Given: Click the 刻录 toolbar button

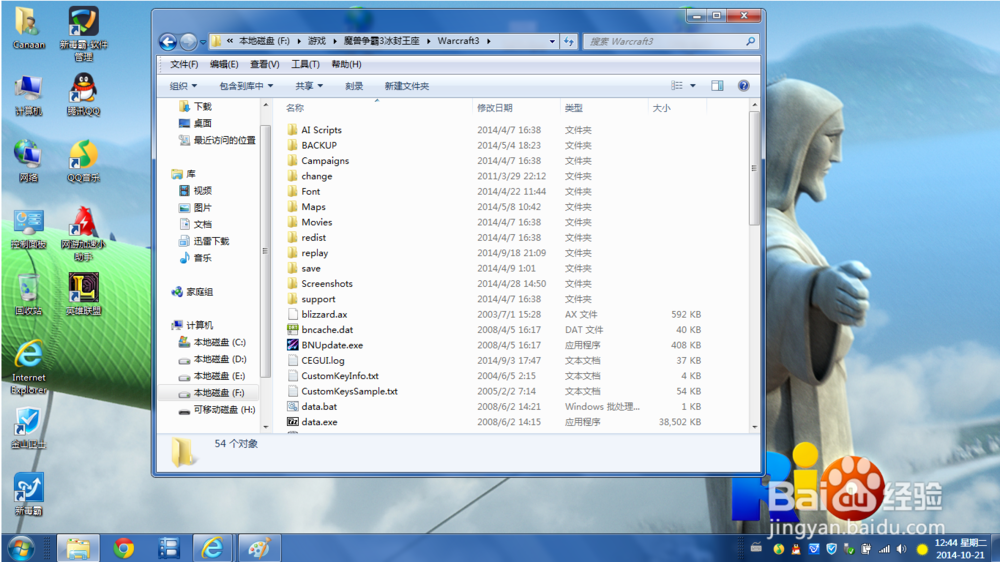Looking at the screenshot, I should coord(354,86).
